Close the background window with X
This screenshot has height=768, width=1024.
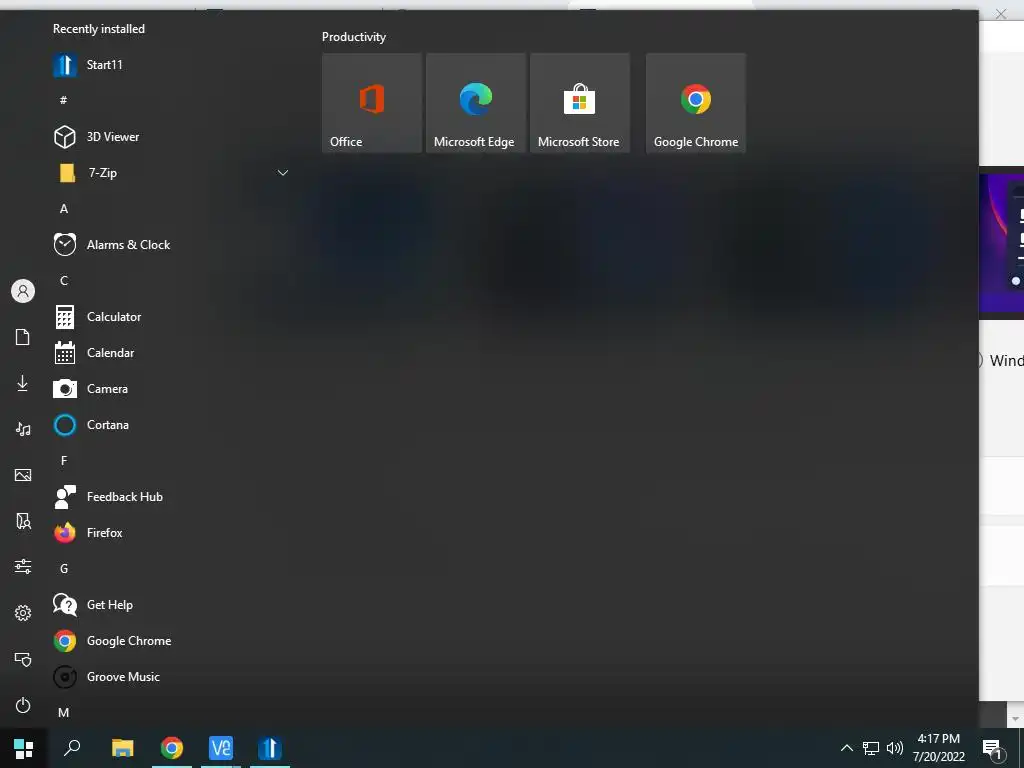(1000, 14)
